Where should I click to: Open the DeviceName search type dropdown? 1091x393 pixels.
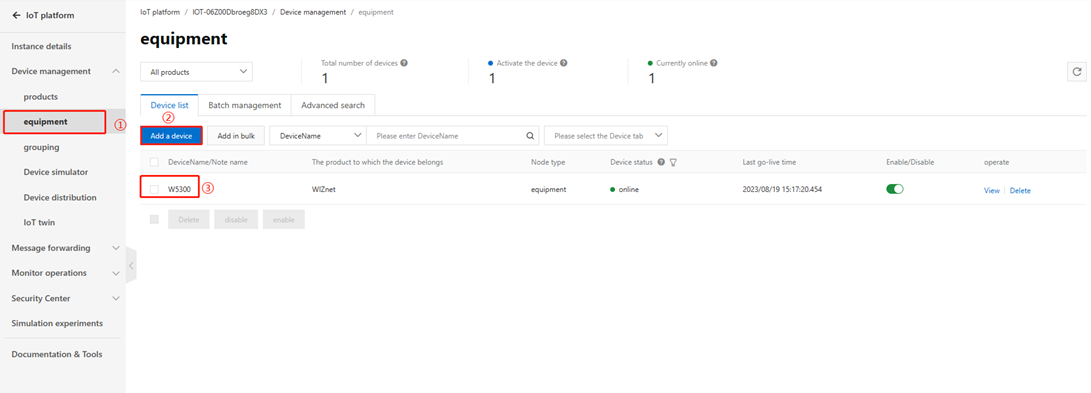tap(318, 136)
